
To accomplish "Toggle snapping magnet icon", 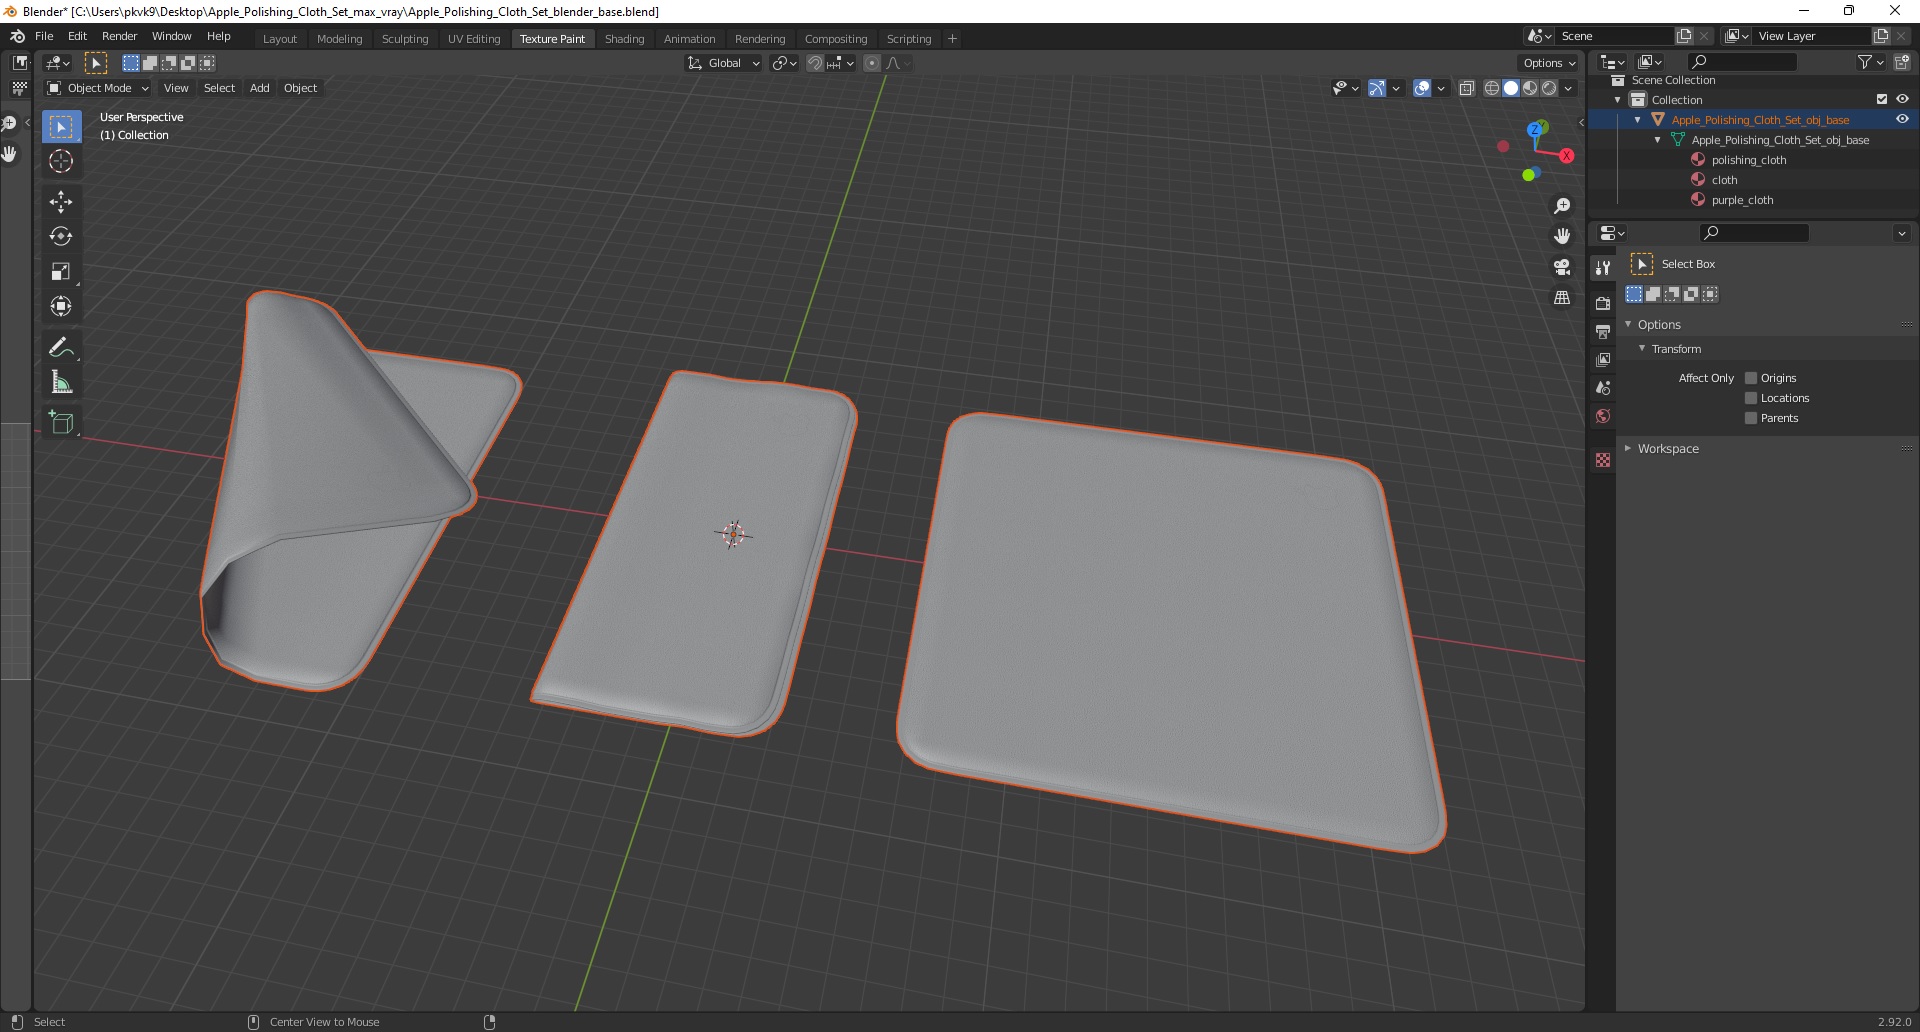I will click(815, 63).
